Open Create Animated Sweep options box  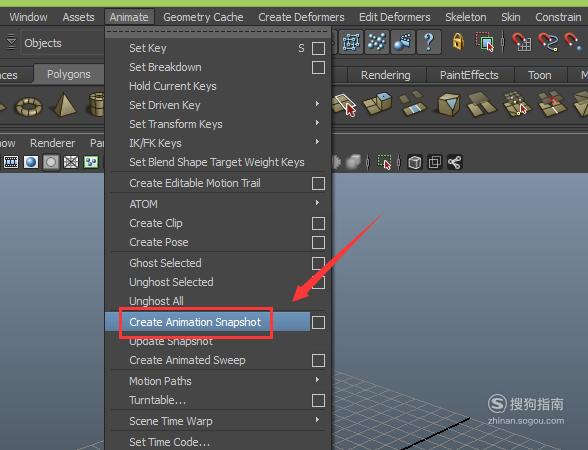coord(318,361)
